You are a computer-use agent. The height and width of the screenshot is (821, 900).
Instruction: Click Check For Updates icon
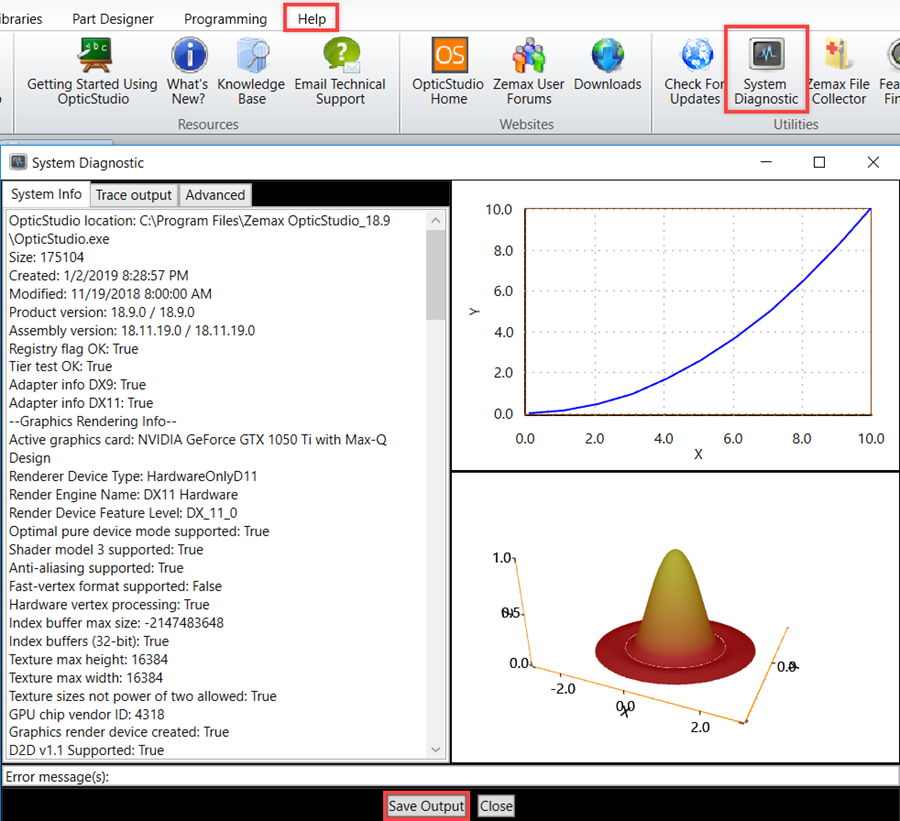click(x=696, y=55)
